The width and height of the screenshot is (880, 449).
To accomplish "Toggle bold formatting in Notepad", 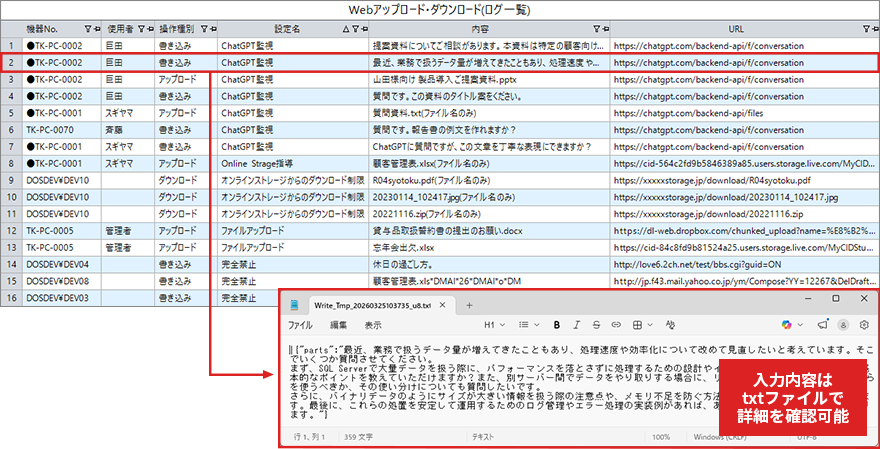I will tap(556, 325).
